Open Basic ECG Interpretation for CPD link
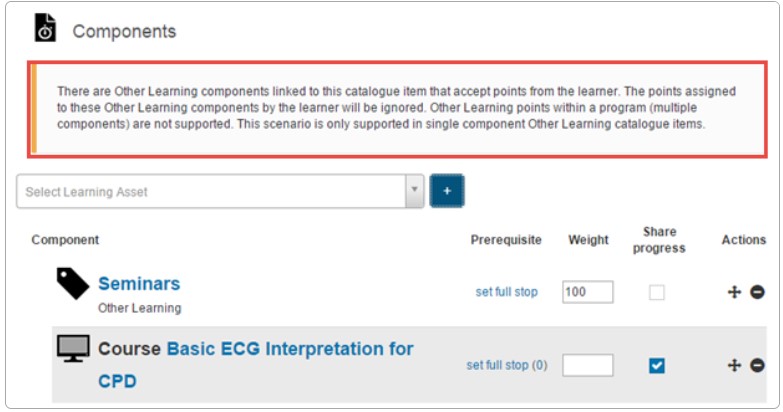783x412 pixels. [x=256, y=365]
